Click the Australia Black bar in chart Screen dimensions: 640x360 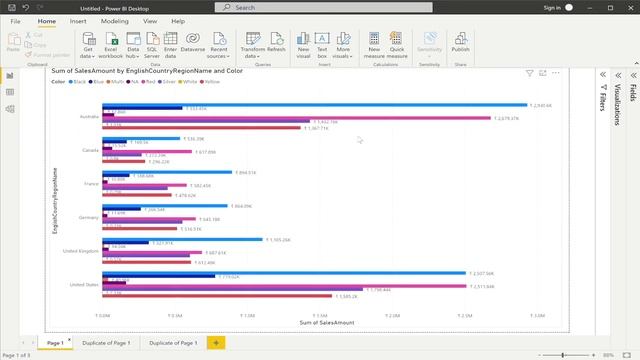point(315,105)
